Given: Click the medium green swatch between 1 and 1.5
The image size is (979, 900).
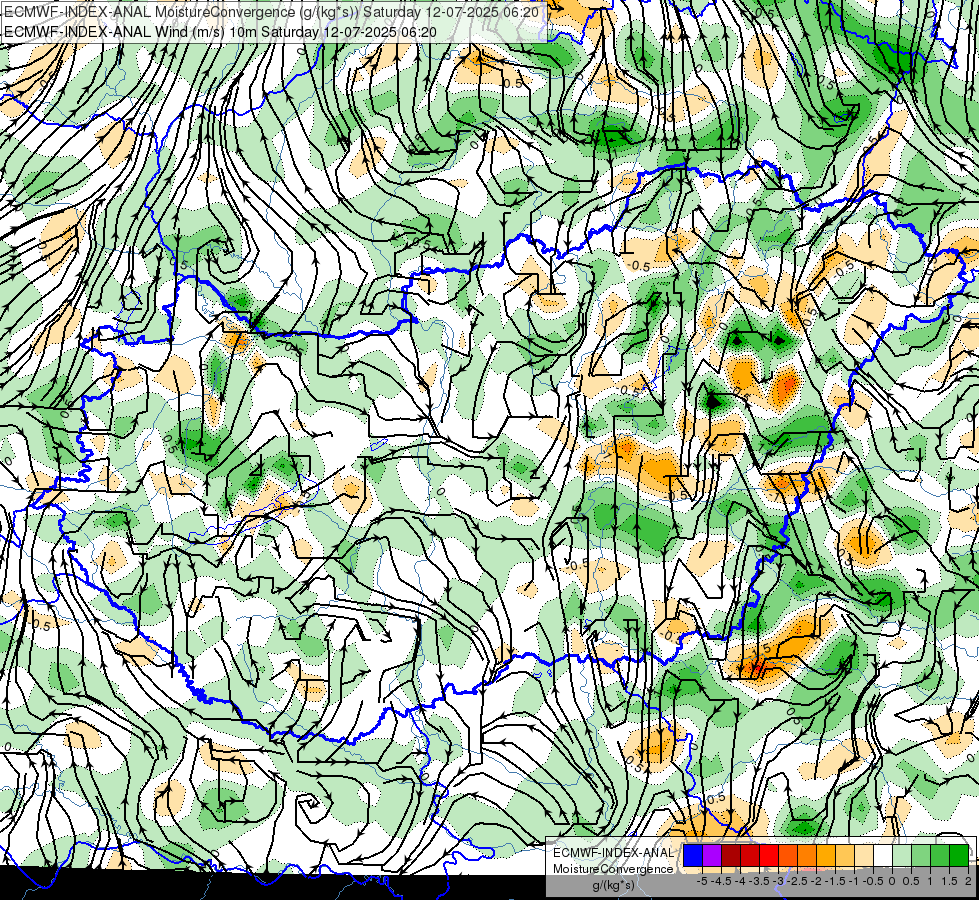Looking at the screenshot, I should [x=940, y=855].
